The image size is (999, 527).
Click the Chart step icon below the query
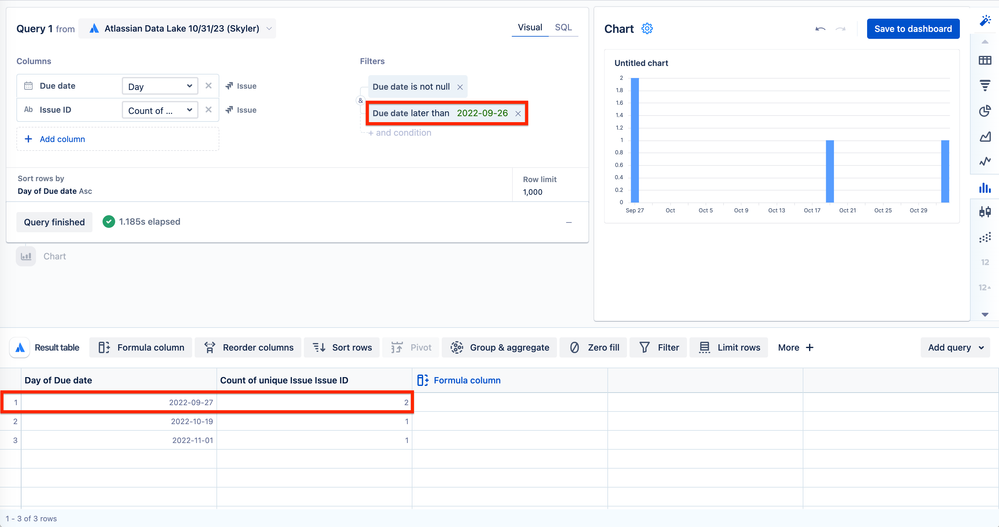tap(26, 256)
